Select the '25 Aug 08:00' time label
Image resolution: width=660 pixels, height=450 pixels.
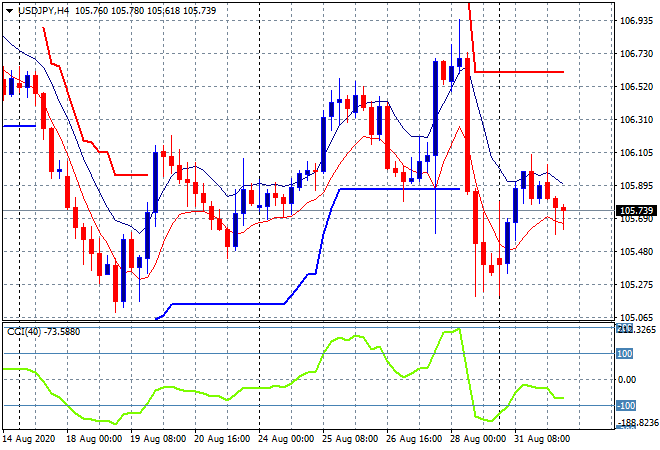coord(350,439)
